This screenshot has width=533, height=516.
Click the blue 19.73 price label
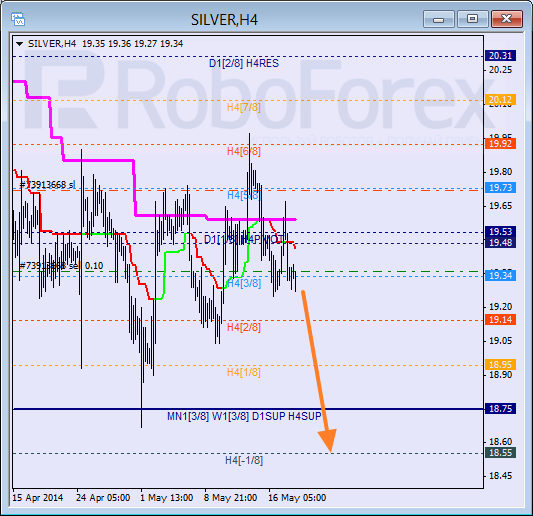click(x=500, y=187)
